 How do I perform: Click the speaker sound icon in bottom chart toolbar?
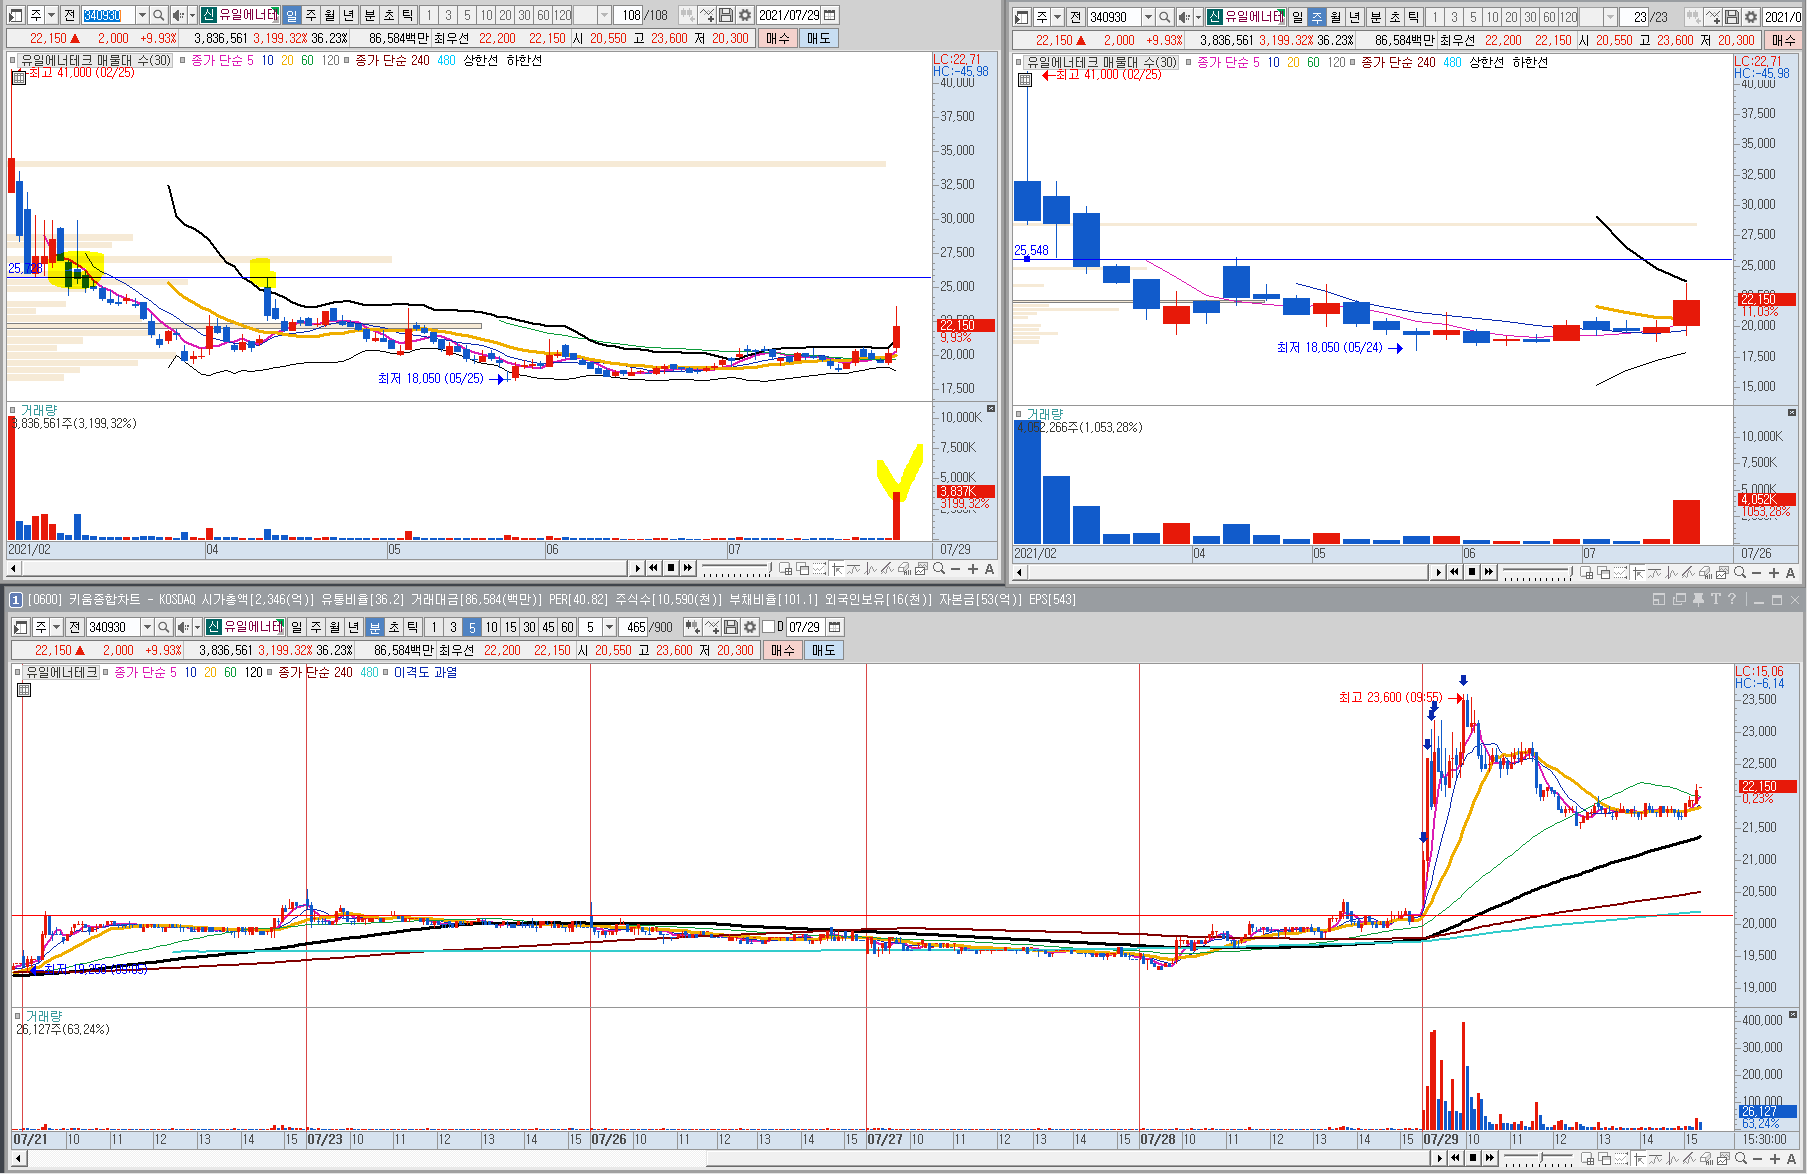[x=183, y=627]
